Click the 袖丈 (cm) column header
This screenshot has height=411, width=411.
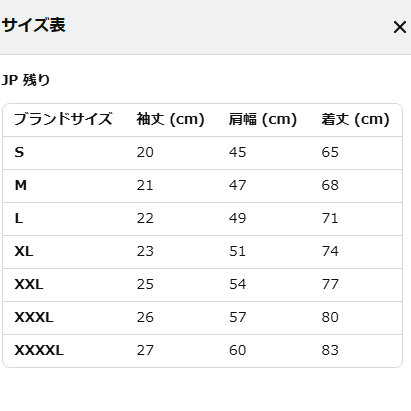tap(170, 119)
